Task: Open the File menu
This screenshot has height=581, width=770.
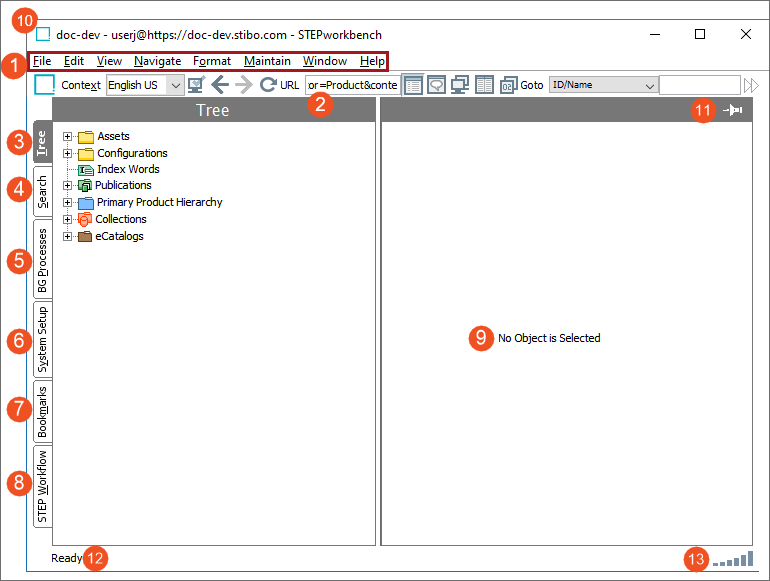Action: (42, 61)
